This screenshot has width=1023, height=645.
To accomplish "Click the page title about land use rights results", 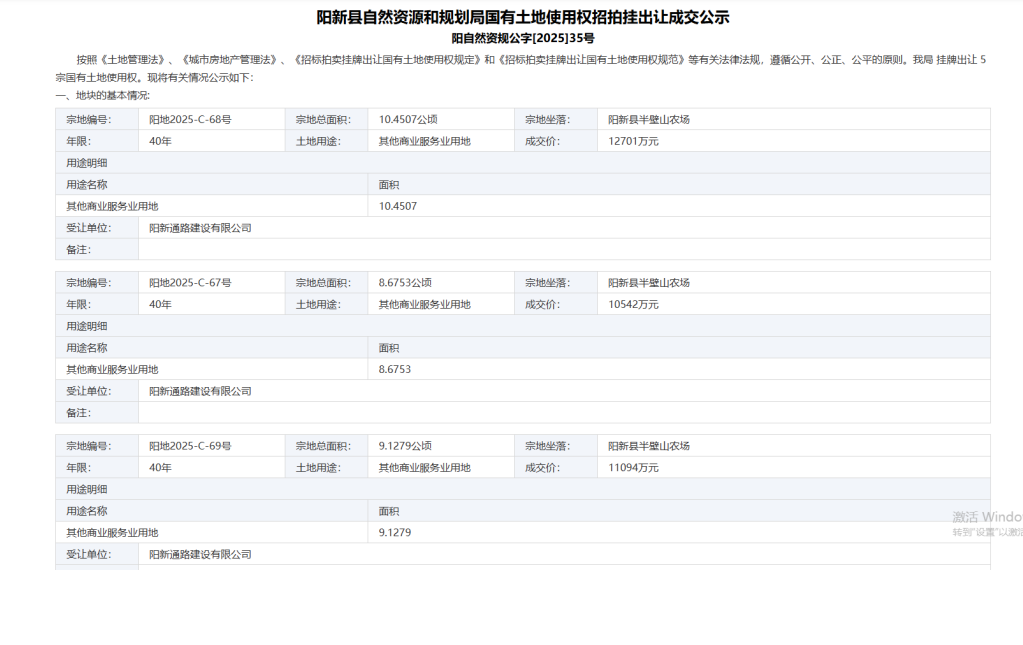I will coord(523,17).
